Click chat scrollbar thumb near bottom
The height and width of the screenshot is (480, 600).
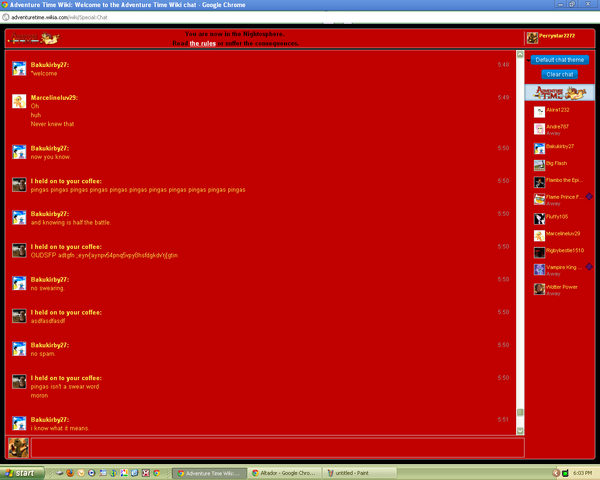pyautogui.click(x=520, y=412)
